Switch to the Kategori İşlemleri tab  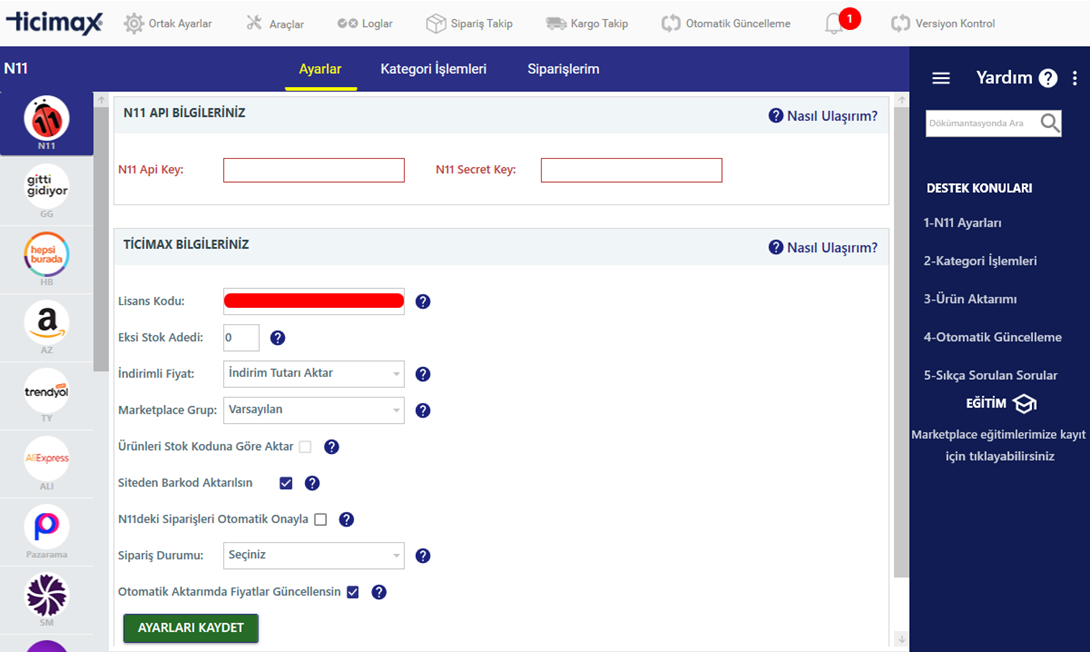tap(433, 69)
